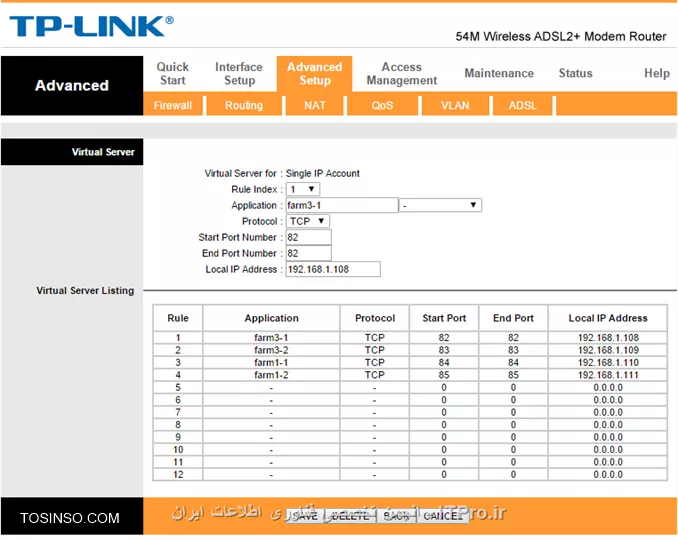Click the Start Port Number field
Viewport: 678px width, 540px height.
click(x=308, y=237)
